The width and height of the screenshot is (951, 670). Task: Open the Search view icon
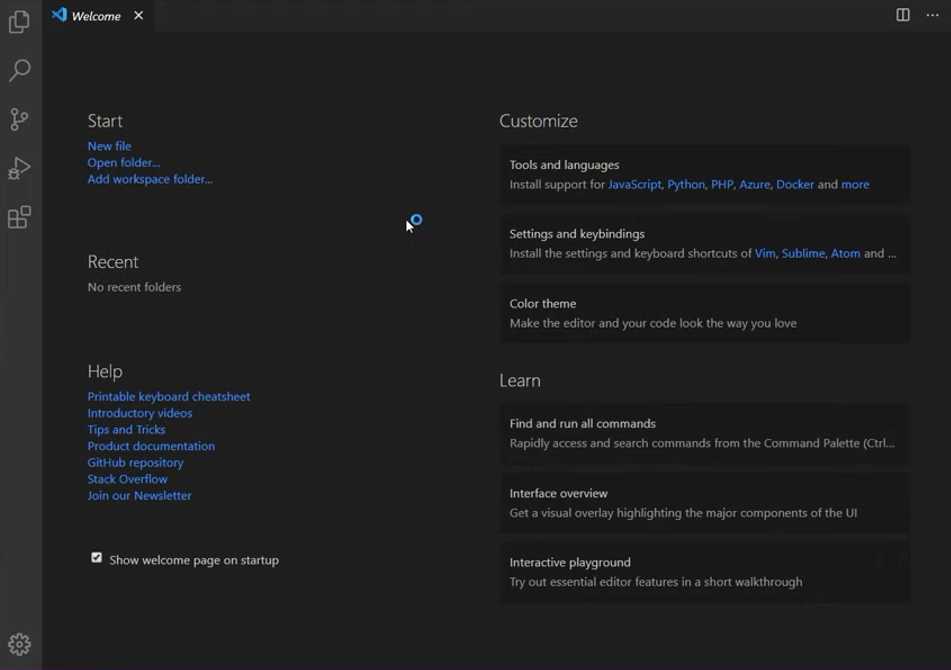[19, 70]
